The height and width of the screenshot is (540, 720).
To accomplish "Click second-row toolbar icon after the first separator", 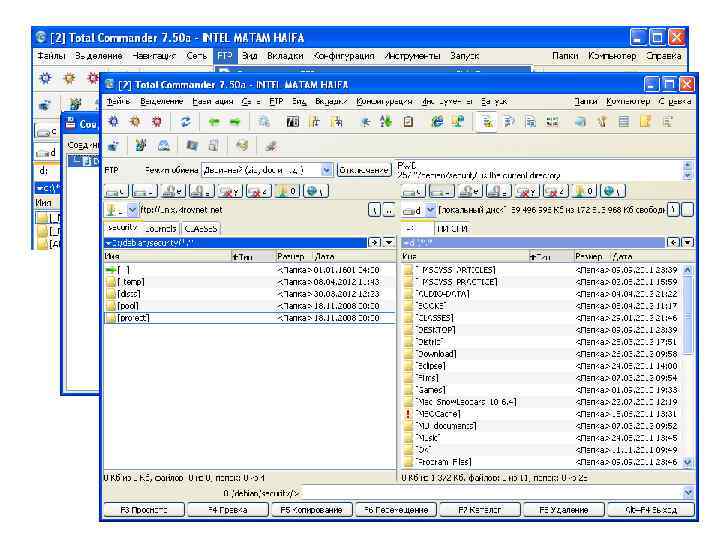I will [141, 146].
